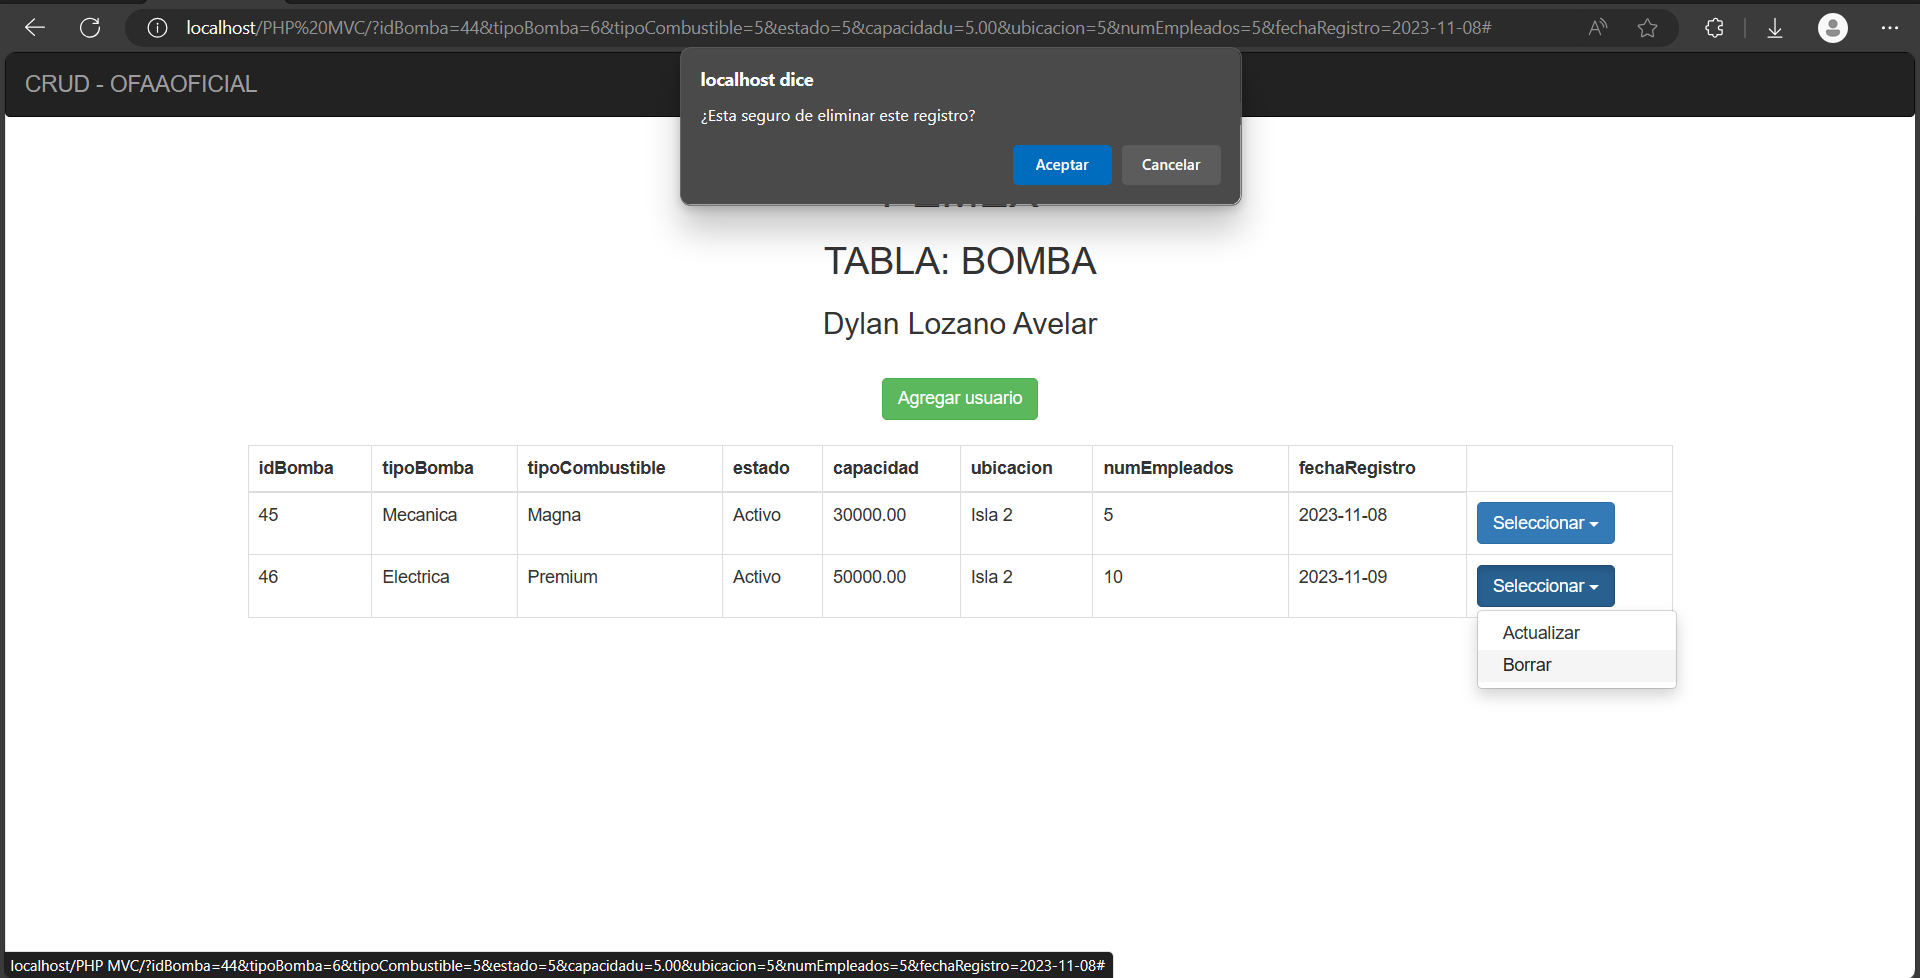1920x978 pixels.
Task: Open the site information icon in address bar
Action: [157, 27]
